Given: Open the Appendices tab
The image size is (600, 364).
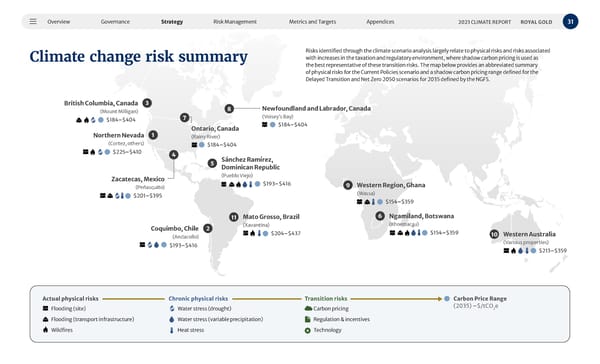Looking at the screenshot, I should [380, 22].
